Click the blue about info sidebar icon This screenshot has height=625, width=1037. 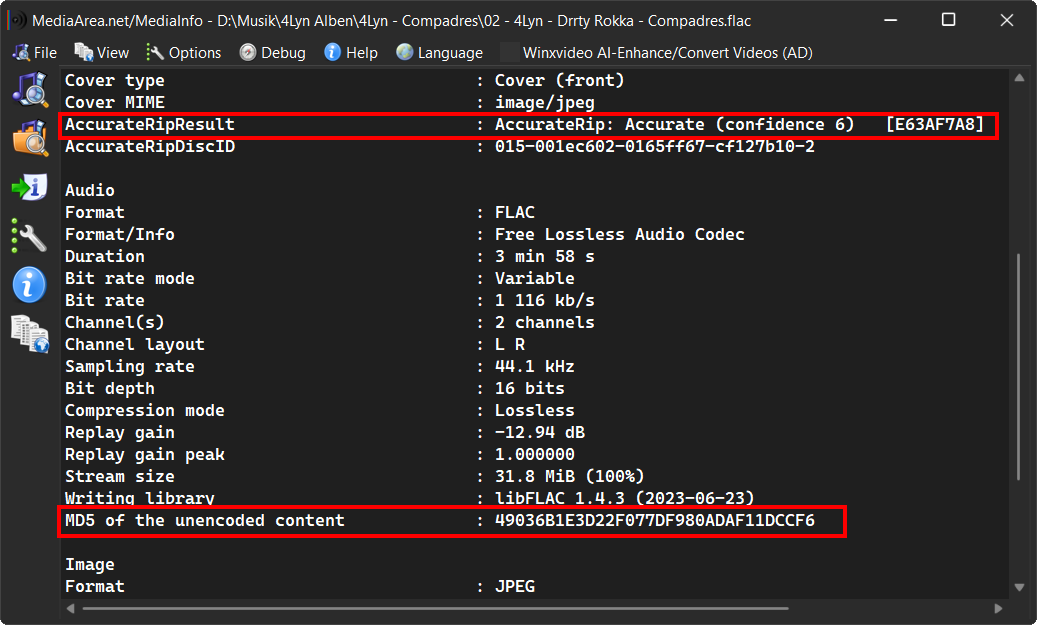click(30, 285)
